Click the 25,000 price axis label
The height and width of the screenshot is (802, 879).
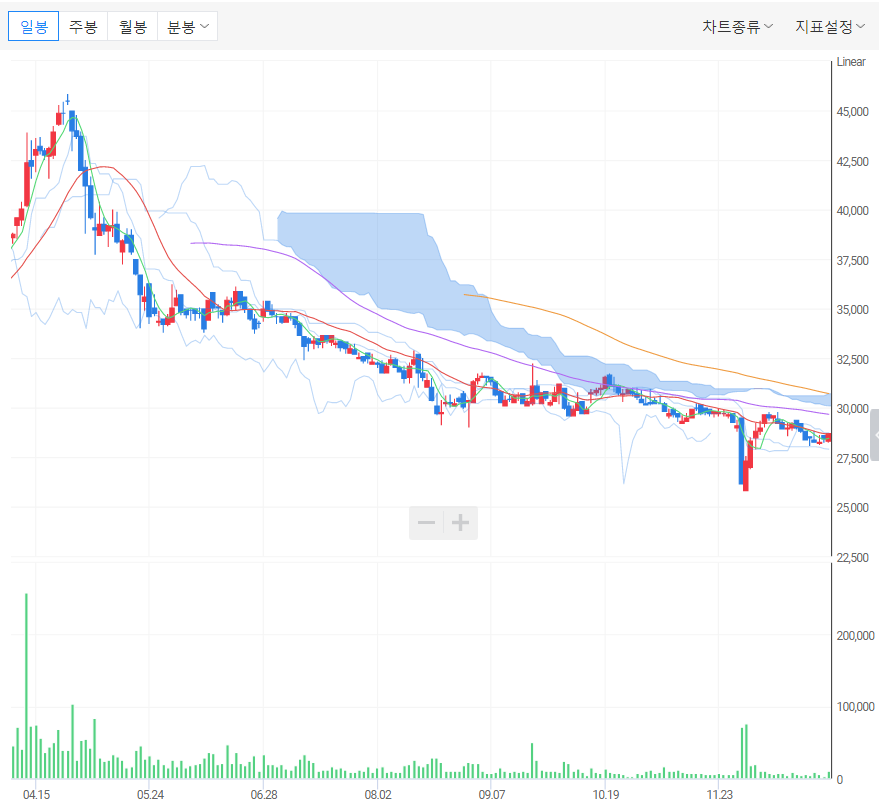tap(852, 507)
